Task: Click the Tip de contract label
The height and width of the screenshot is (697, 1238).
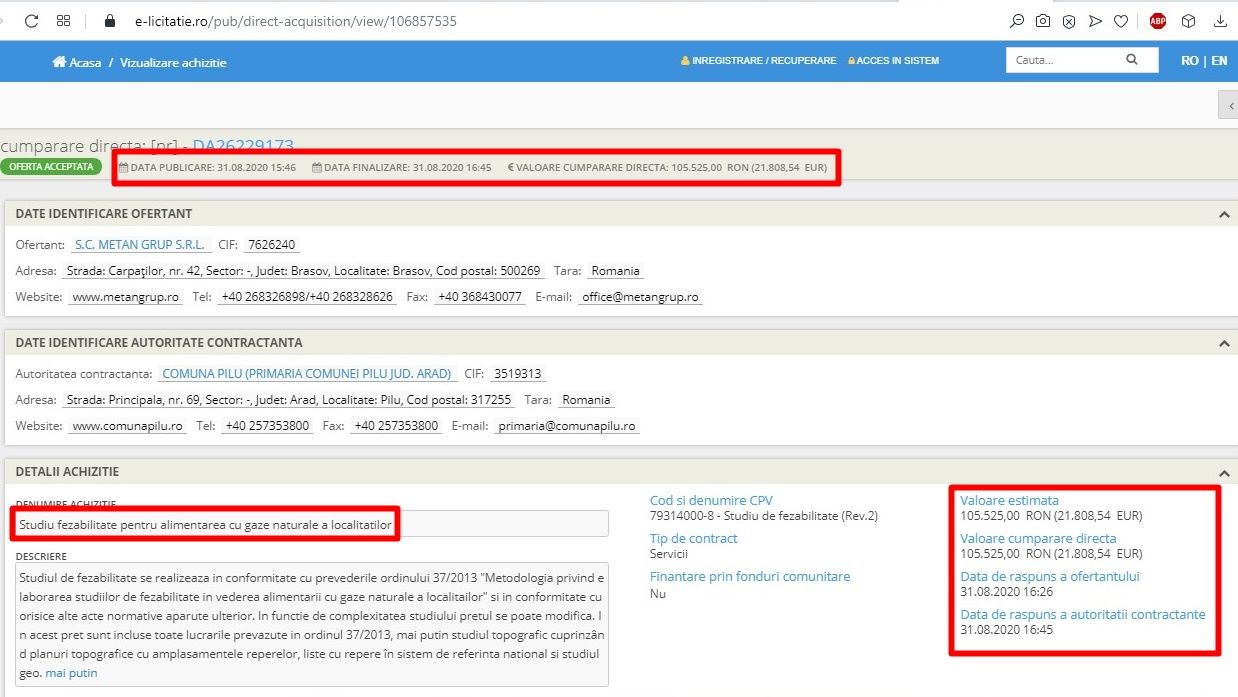Action: coord(693,538)
